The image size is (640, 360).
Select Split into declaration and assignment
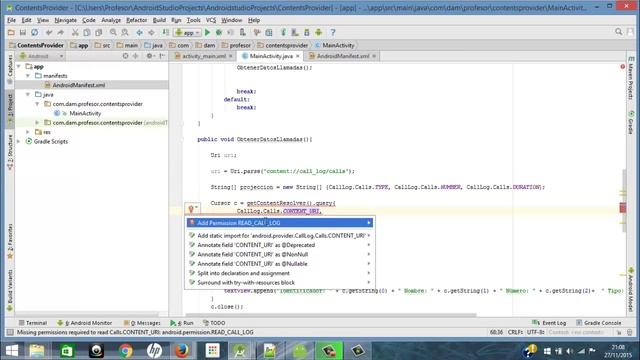point(280,273)
